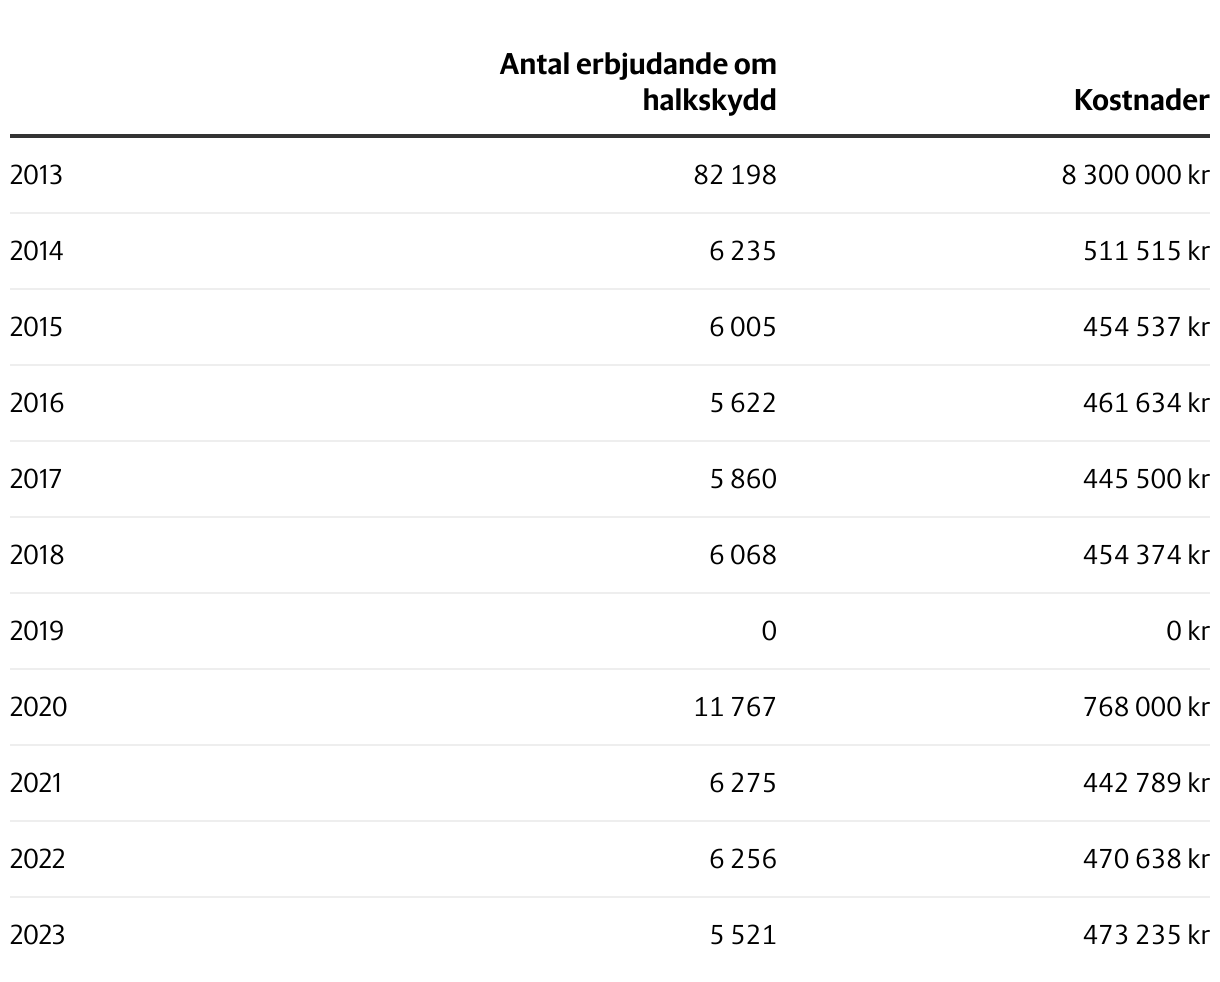Click the 461 634 kr cost cell
The height and width of the screenshot is (982, 1220).
(1146, 403)
